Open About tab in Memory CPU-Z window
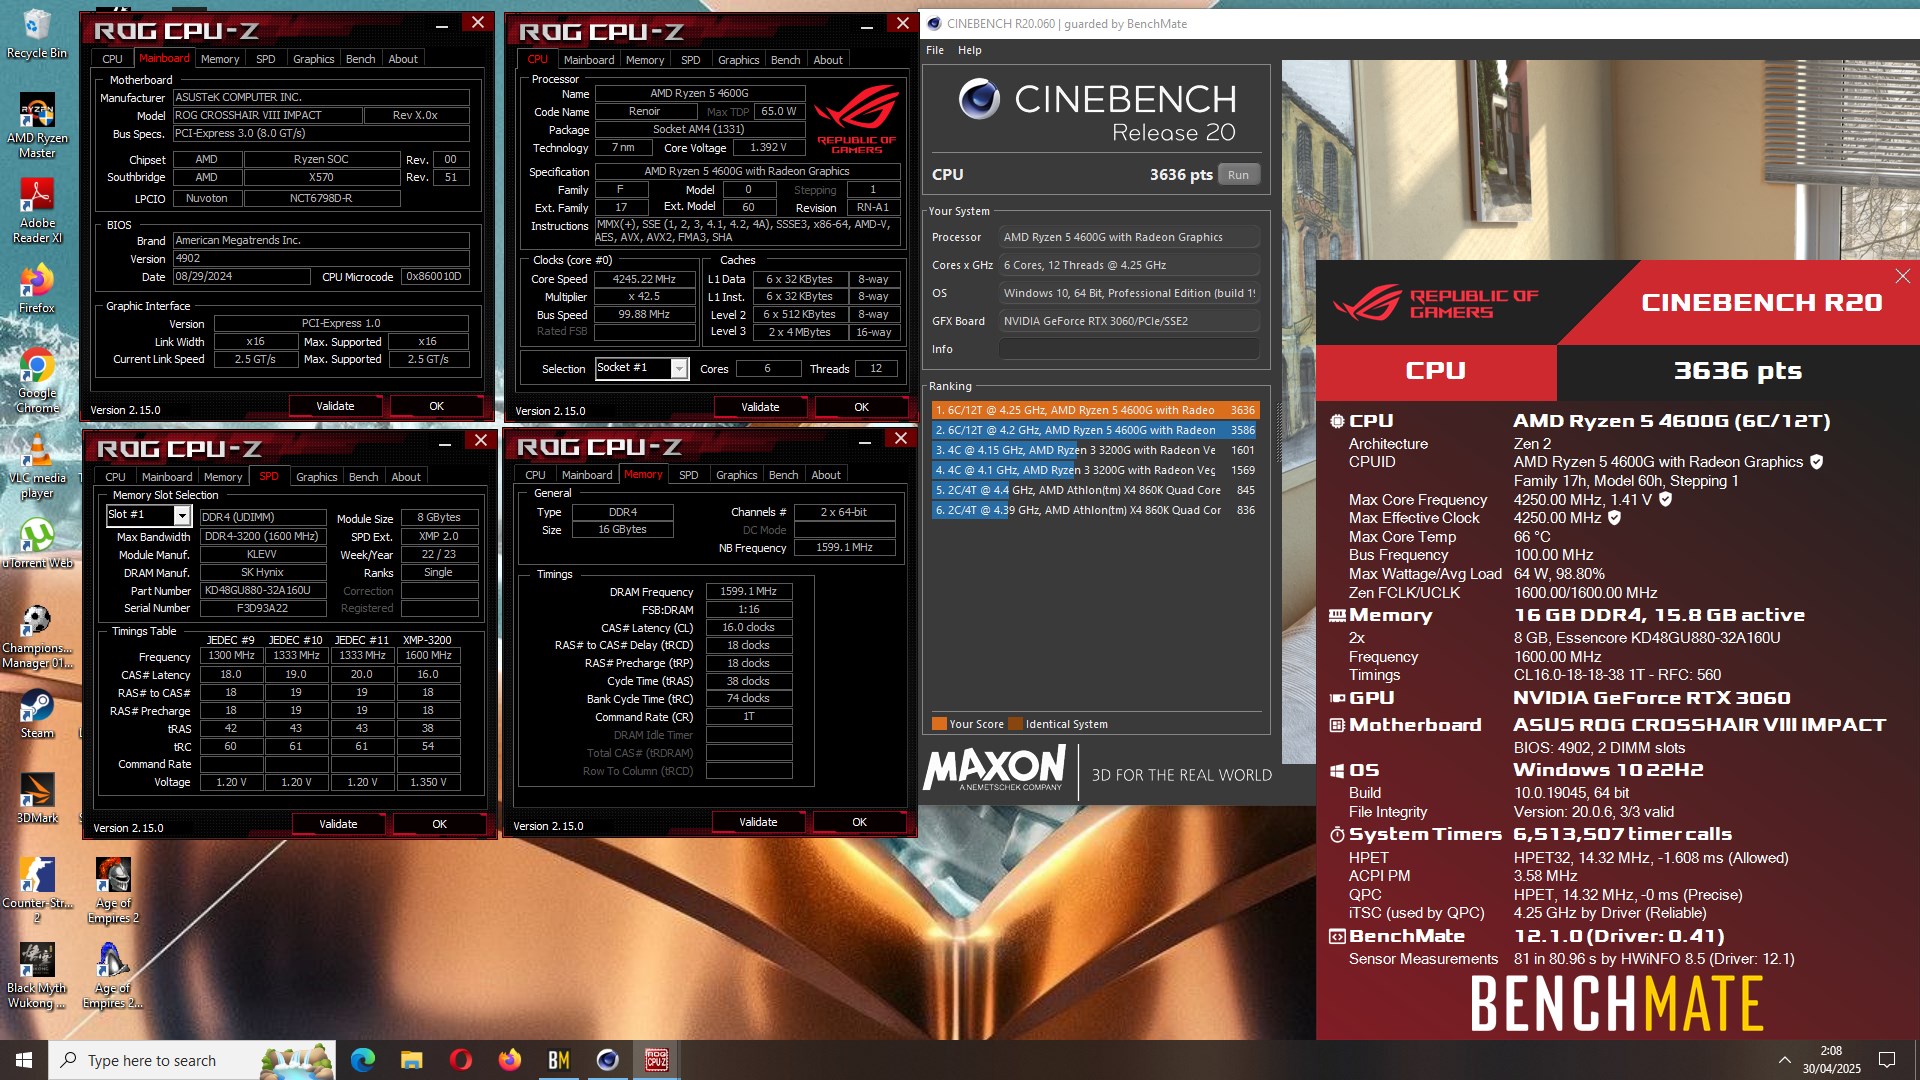Screen dimensions: 1920x1080 826,475
